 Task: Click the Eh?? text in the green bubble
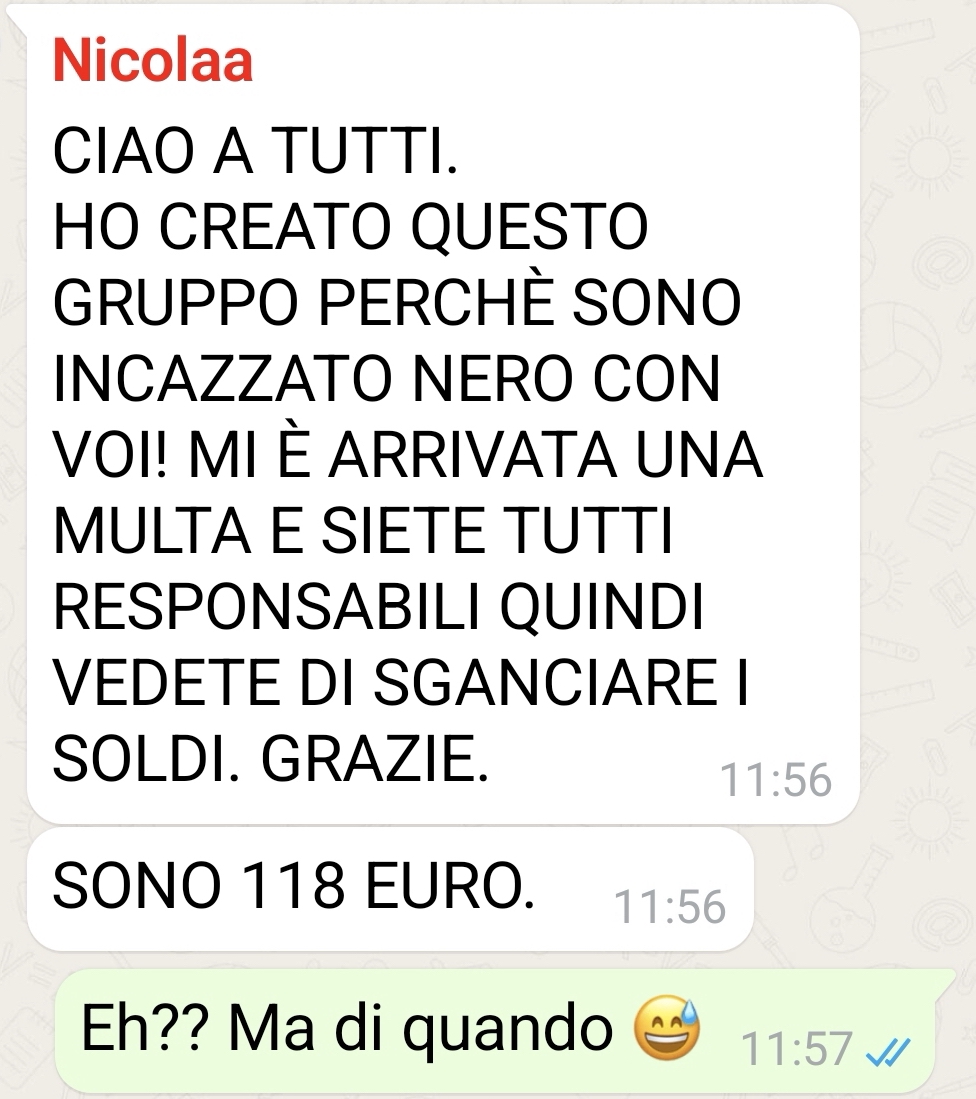point(144,1028)
